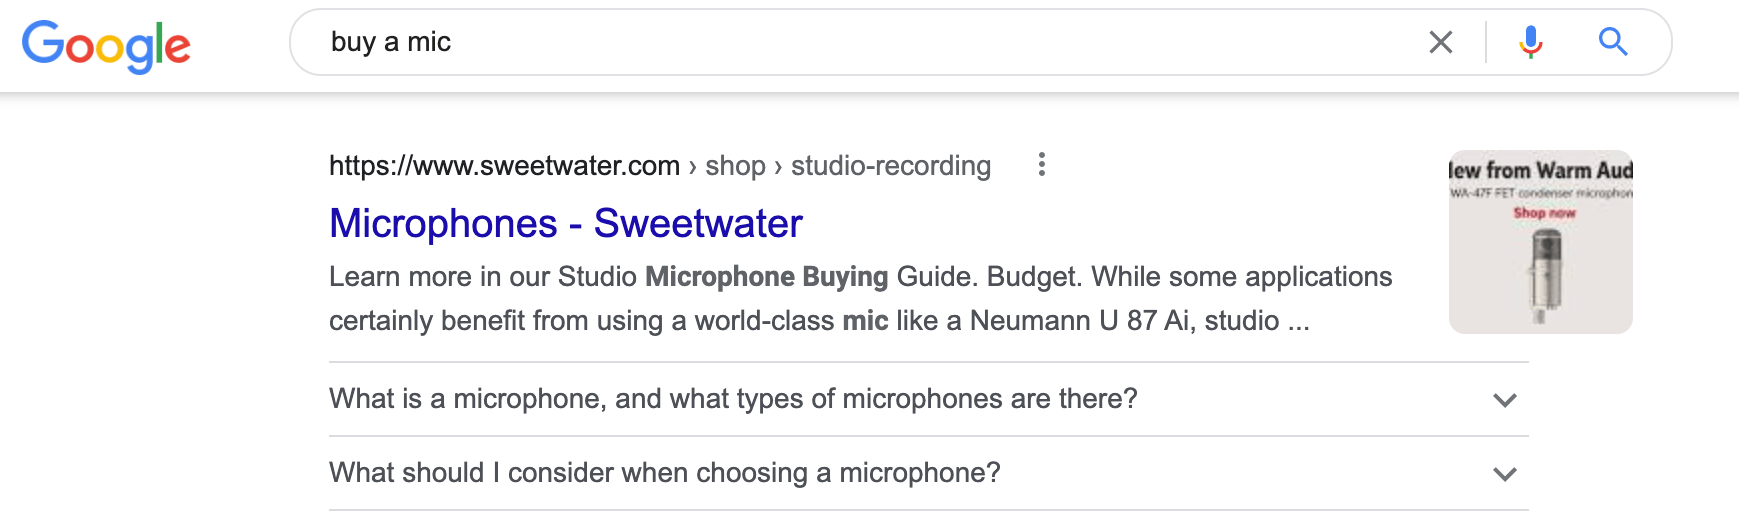Click the bold "Microphone Buying" snippet text

pyautogui.click(x=766, y=276)
